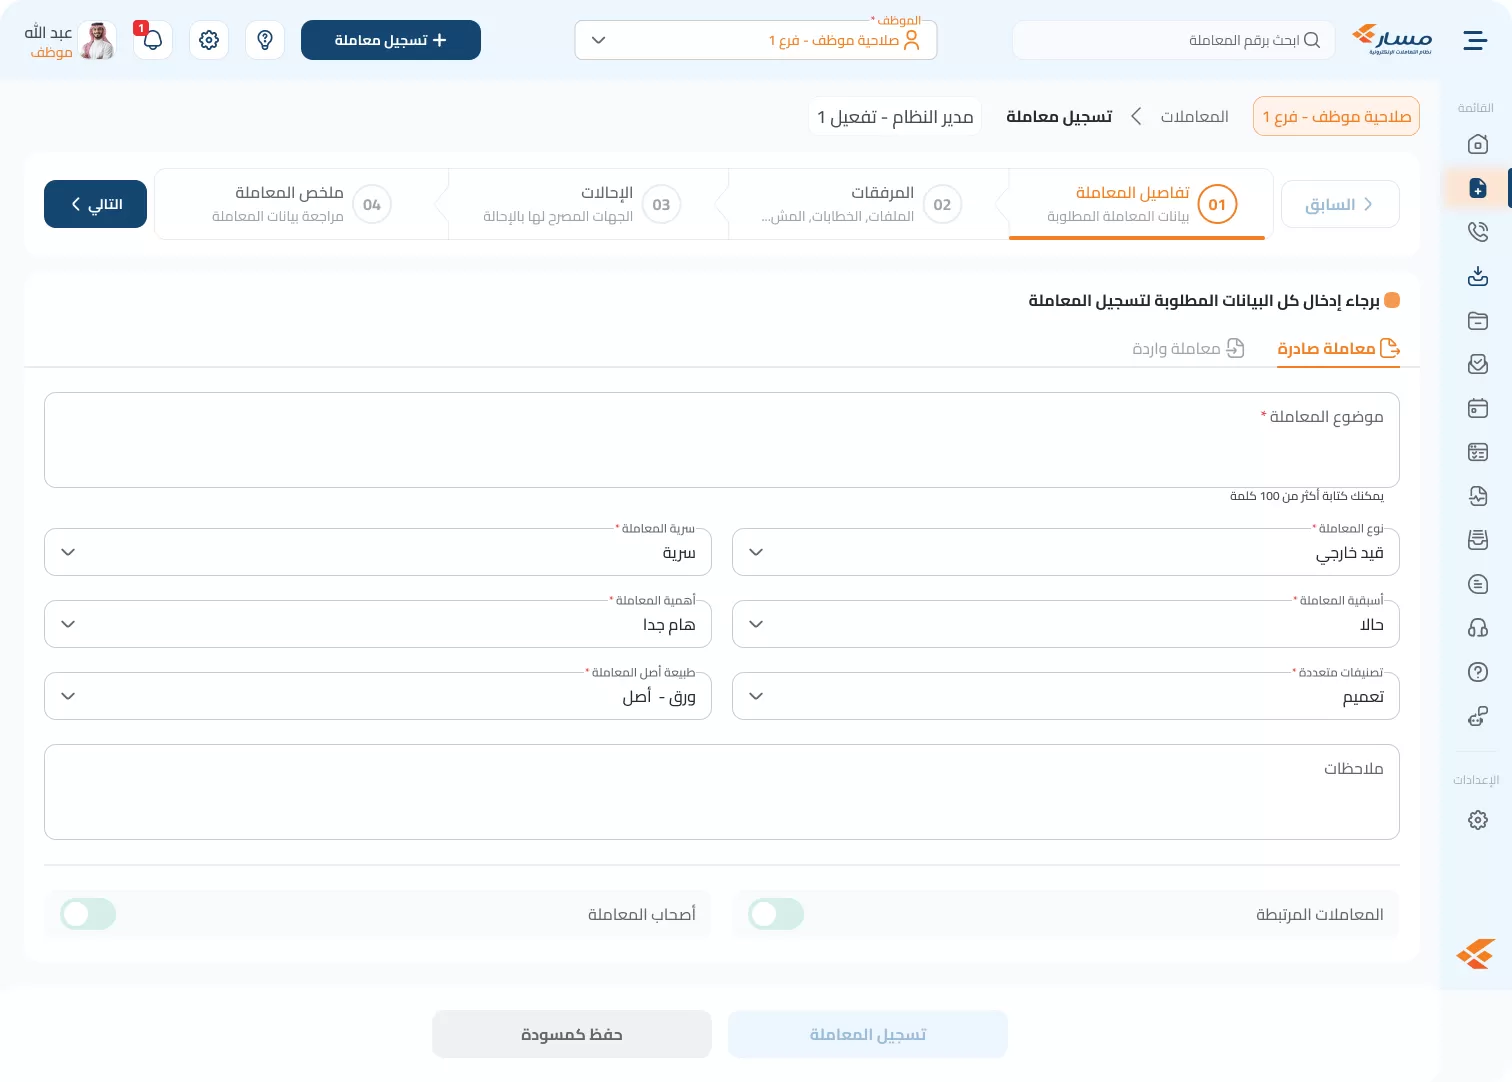1512x1082 pixels.
Task: Open the notifications bell icon
Action: (153, 40)
